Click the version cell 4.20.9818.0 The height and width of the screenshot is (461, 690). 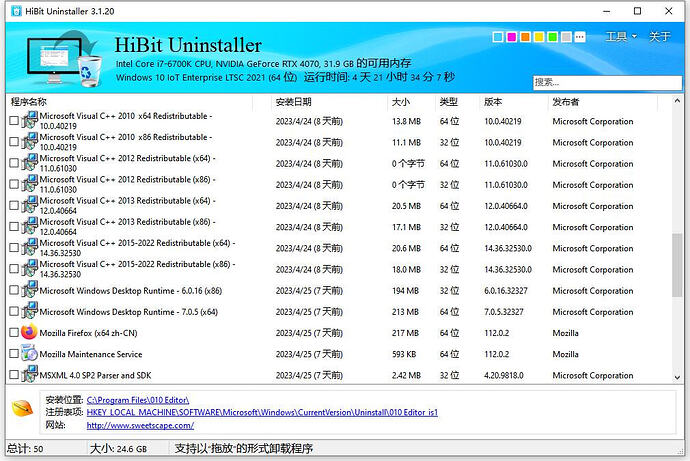(x=504, y=375)
